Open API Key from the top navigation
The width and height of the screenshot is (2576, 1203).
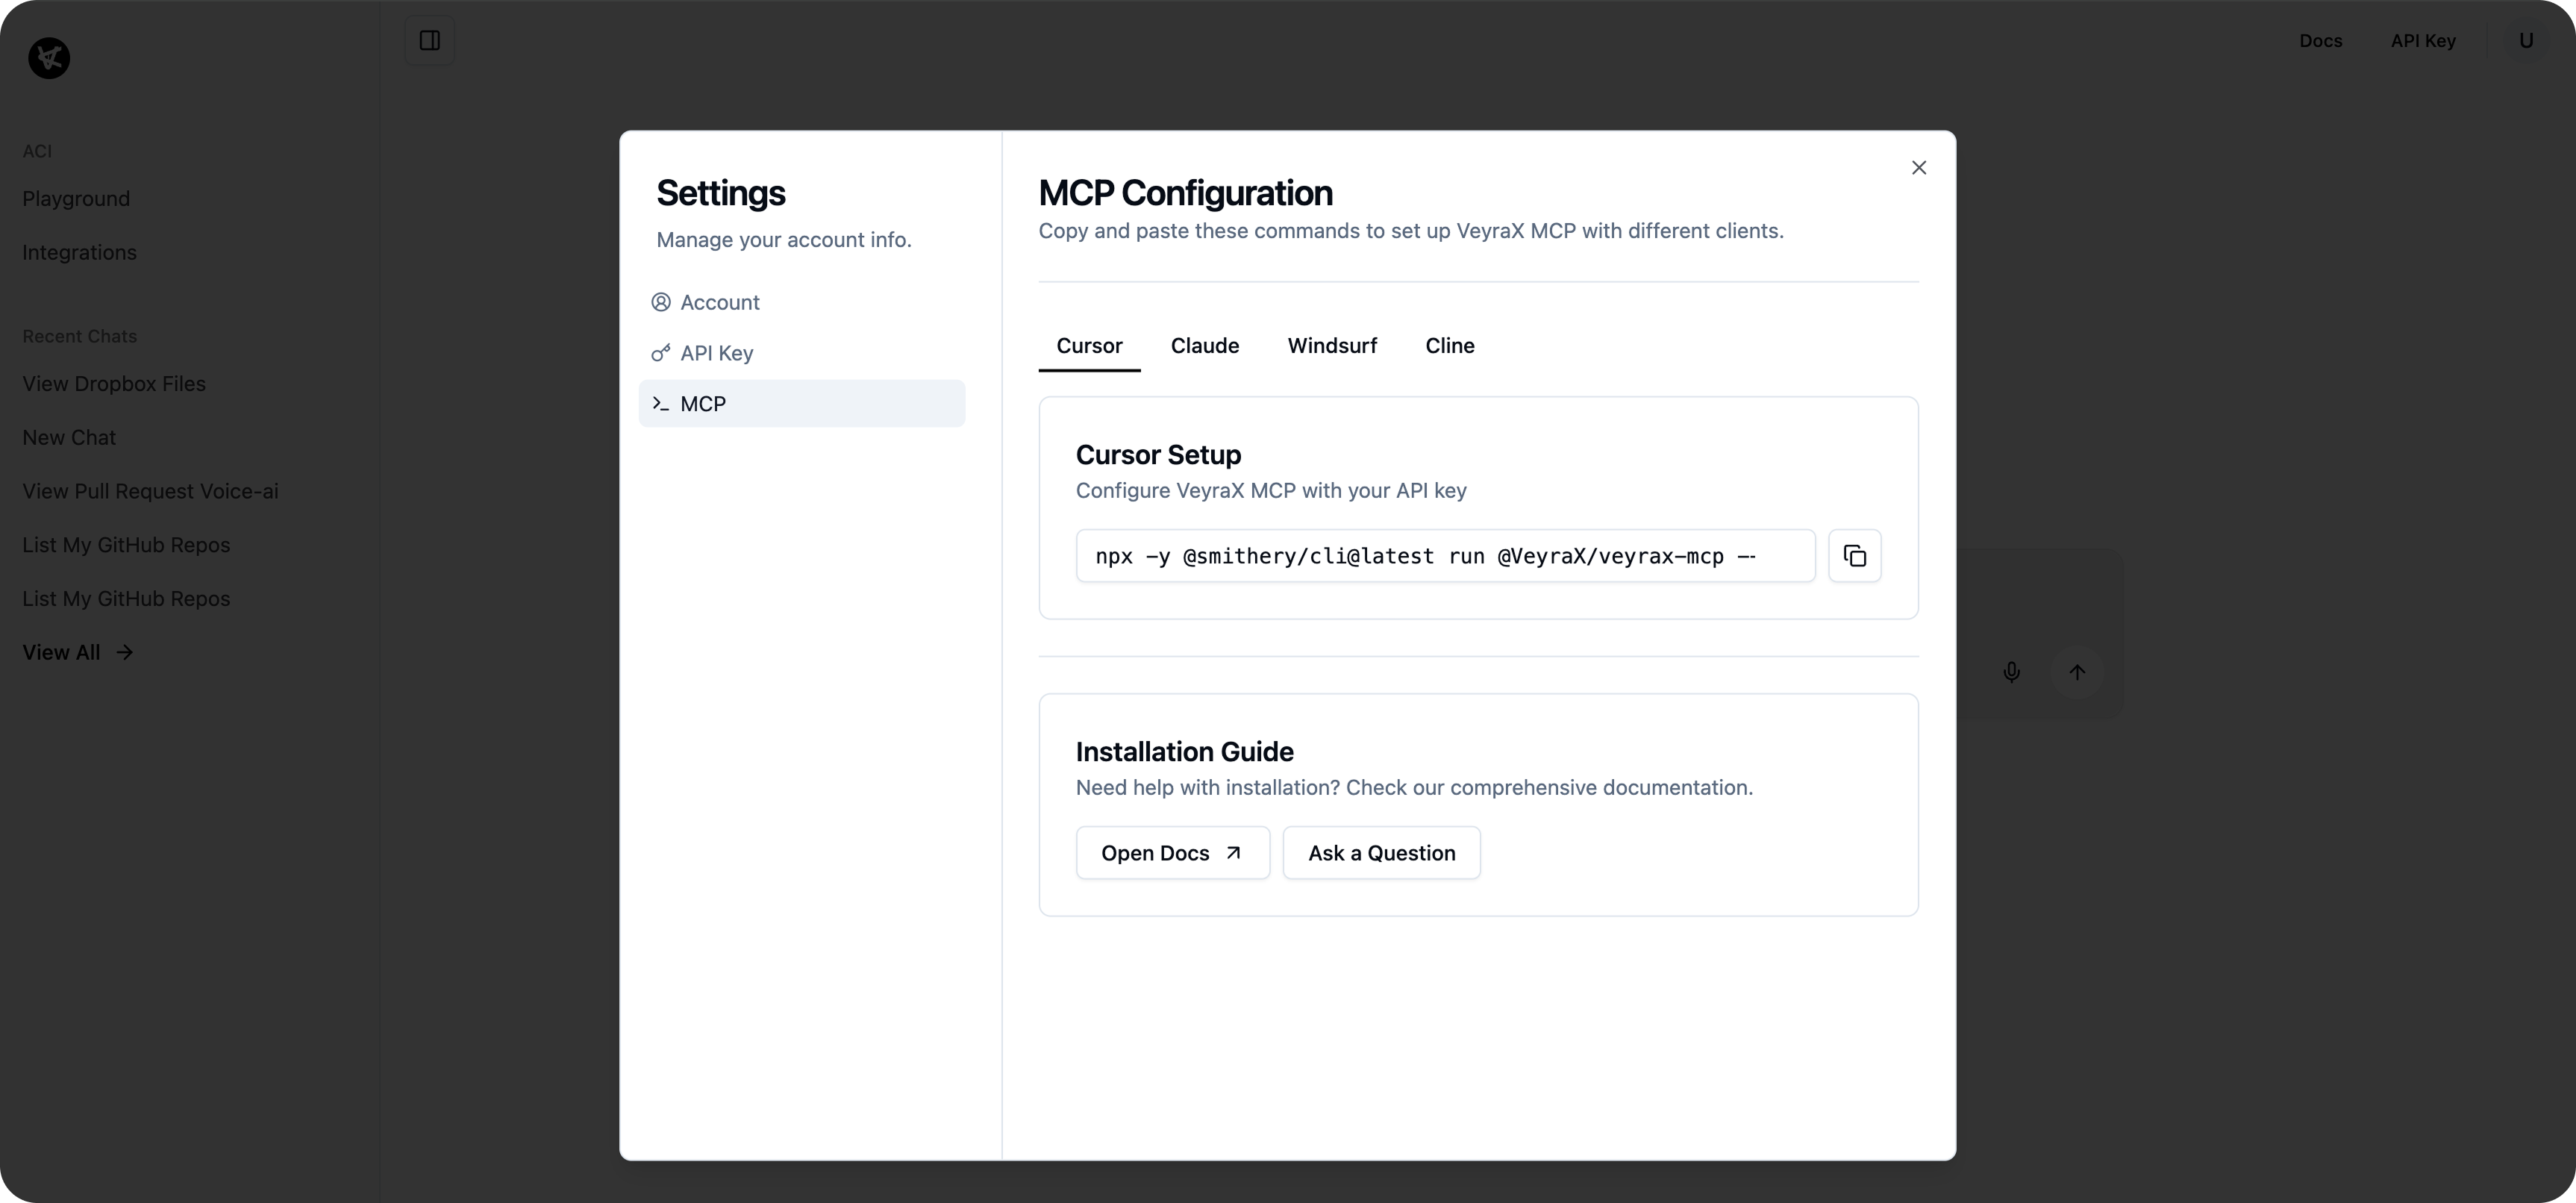tap(2423, 40)
